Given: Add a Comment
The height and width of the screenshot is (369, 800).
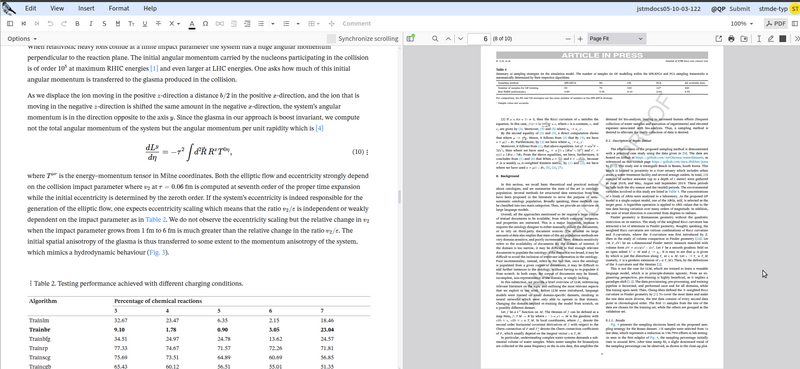Looking at the screenshot, I should [357, 23].
